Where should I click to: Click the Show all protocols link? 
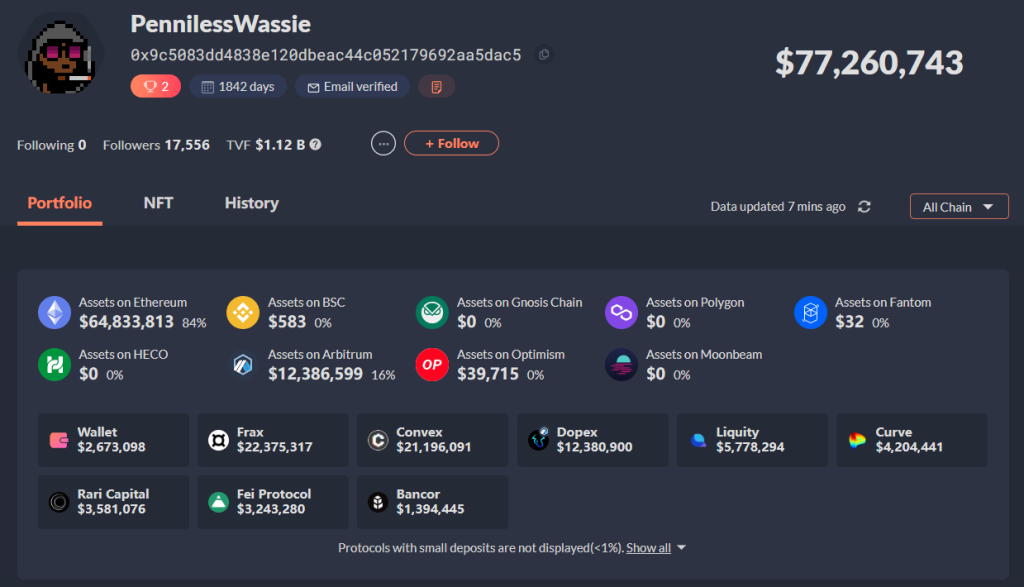pyautogui.click(x=648, y=548)
